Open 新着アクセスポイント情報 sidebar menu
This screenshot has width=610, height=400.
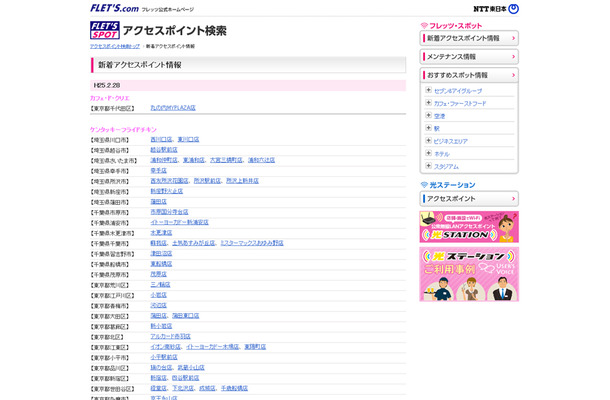(469, 38)
